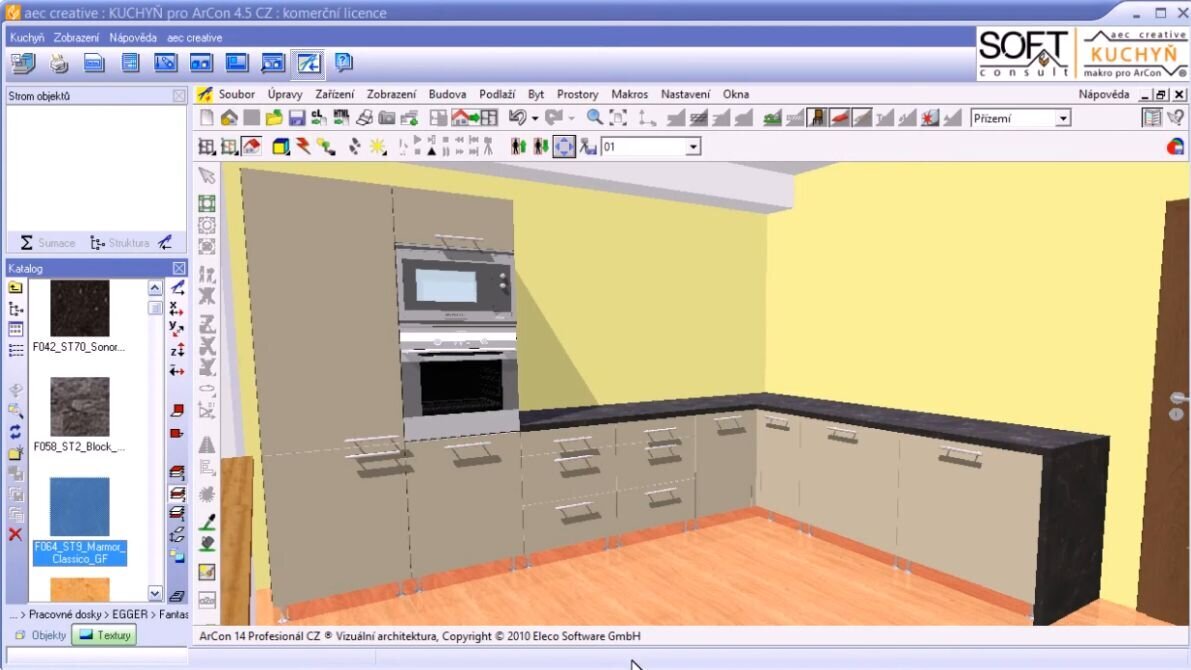This screenshot has height=670, width=1191.
Task: Open the Přízemí floor dropdown
Action: pos(1062,119)
